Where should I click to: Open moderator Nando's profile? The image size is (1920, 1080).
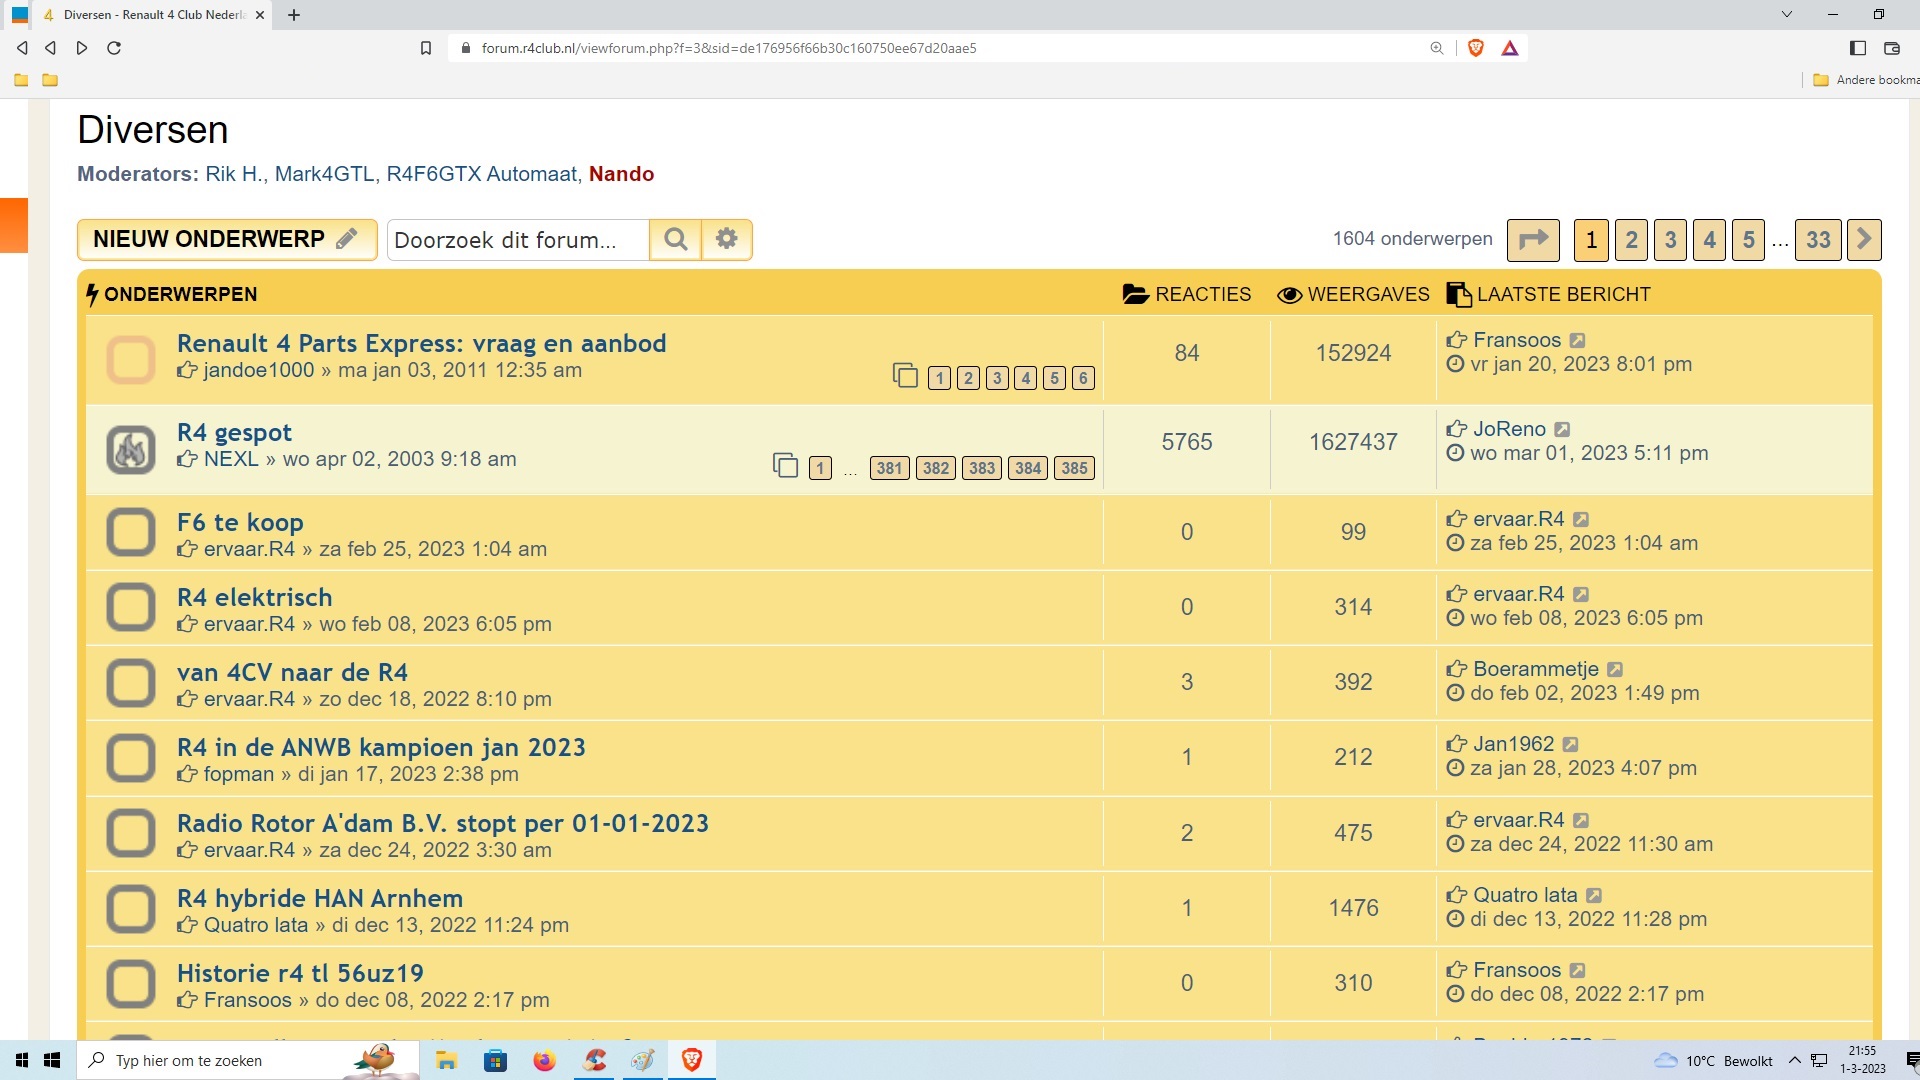(x=621, y=174)
